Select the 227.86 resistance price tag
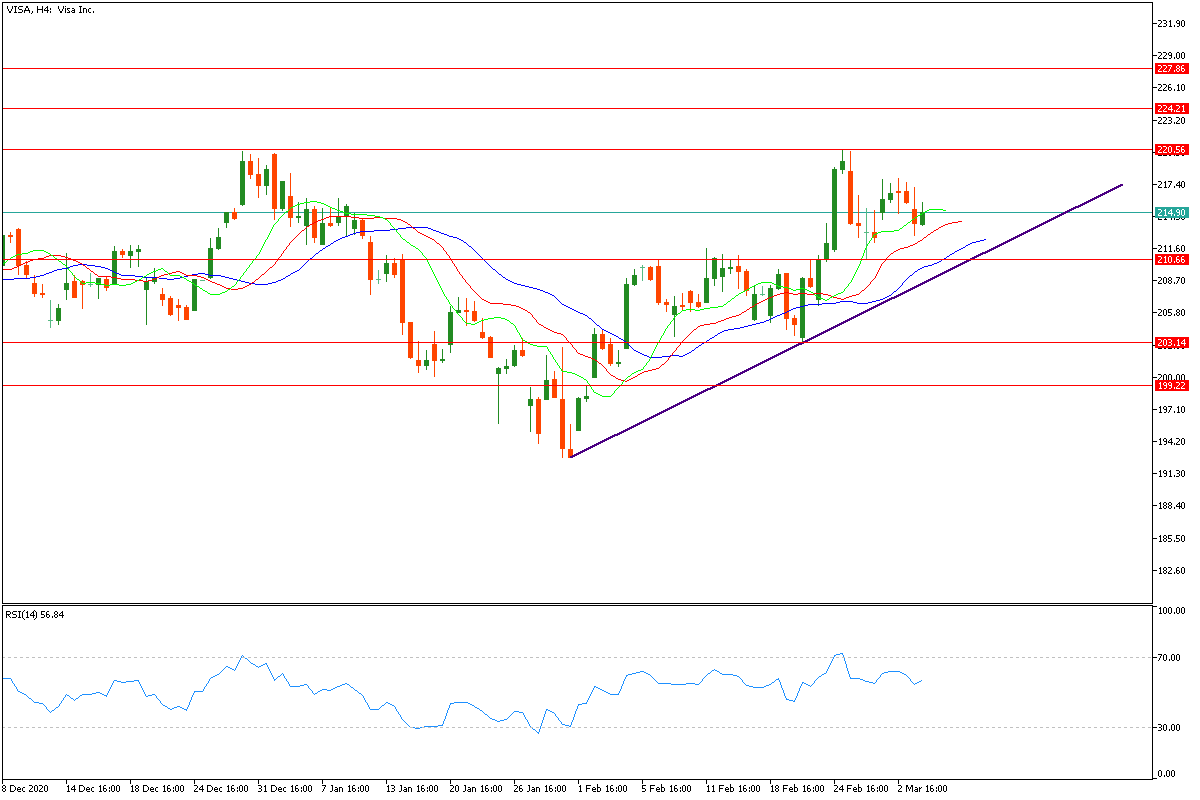The image size is (1200, 800). [1170, 69]
